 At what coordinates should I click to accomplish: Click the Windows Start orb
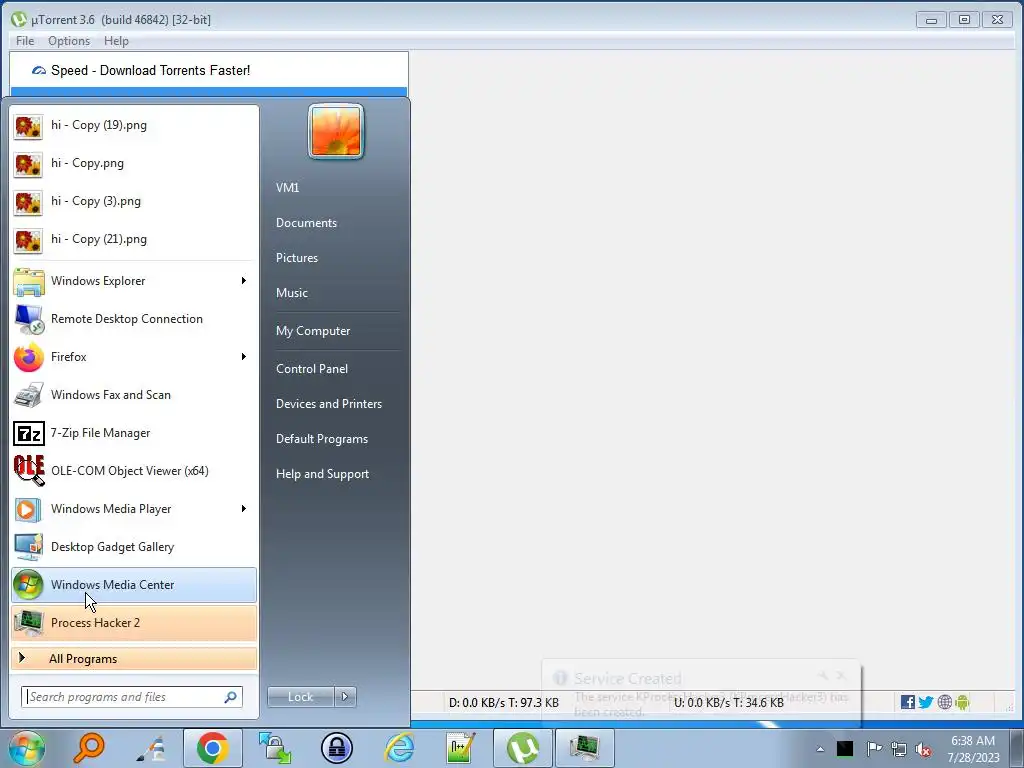(x=26, y=748)
